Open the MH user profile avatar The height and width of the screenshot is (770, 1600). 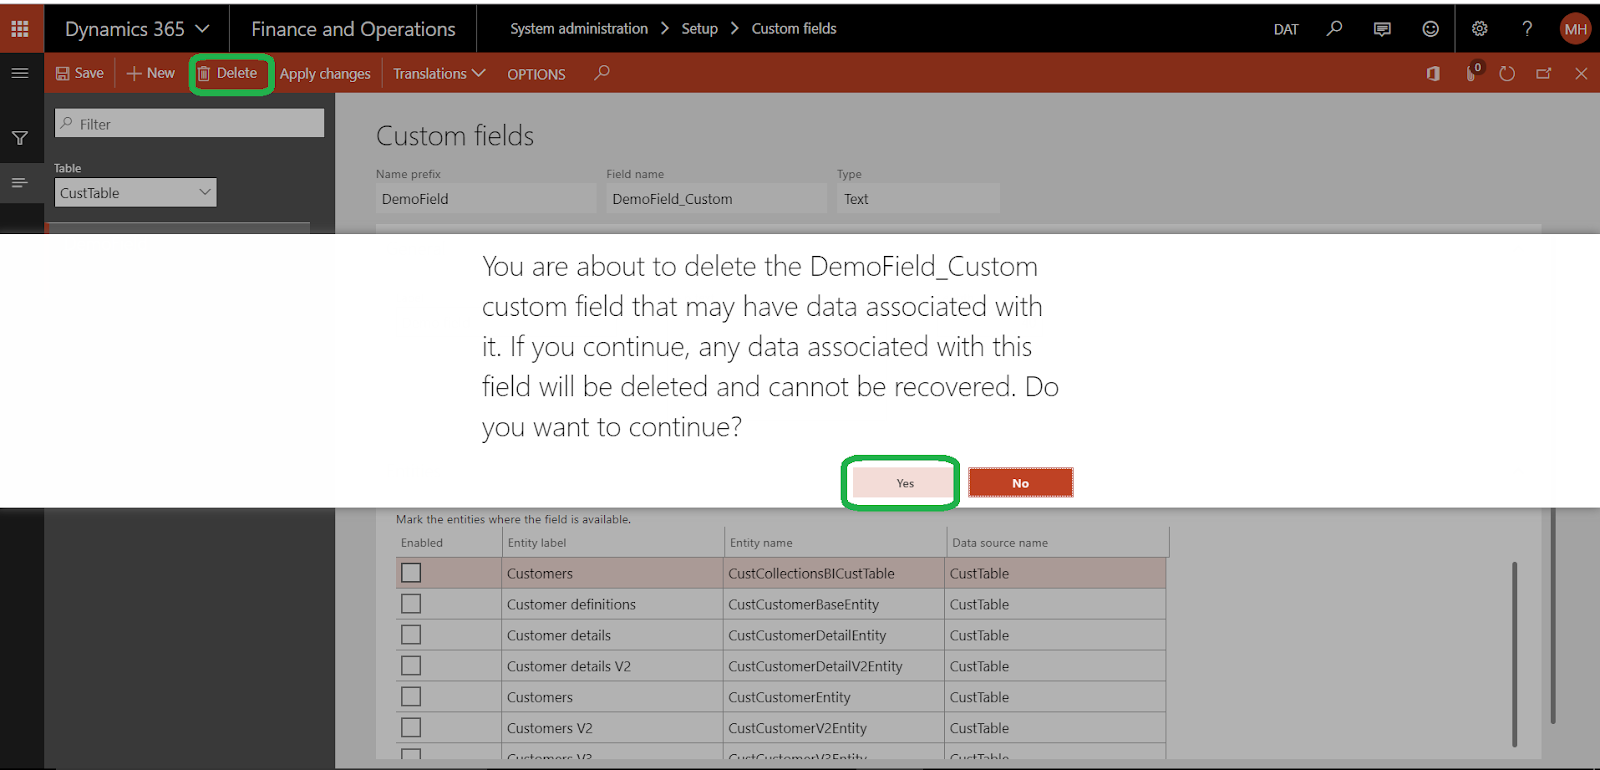pos(1576,29)
